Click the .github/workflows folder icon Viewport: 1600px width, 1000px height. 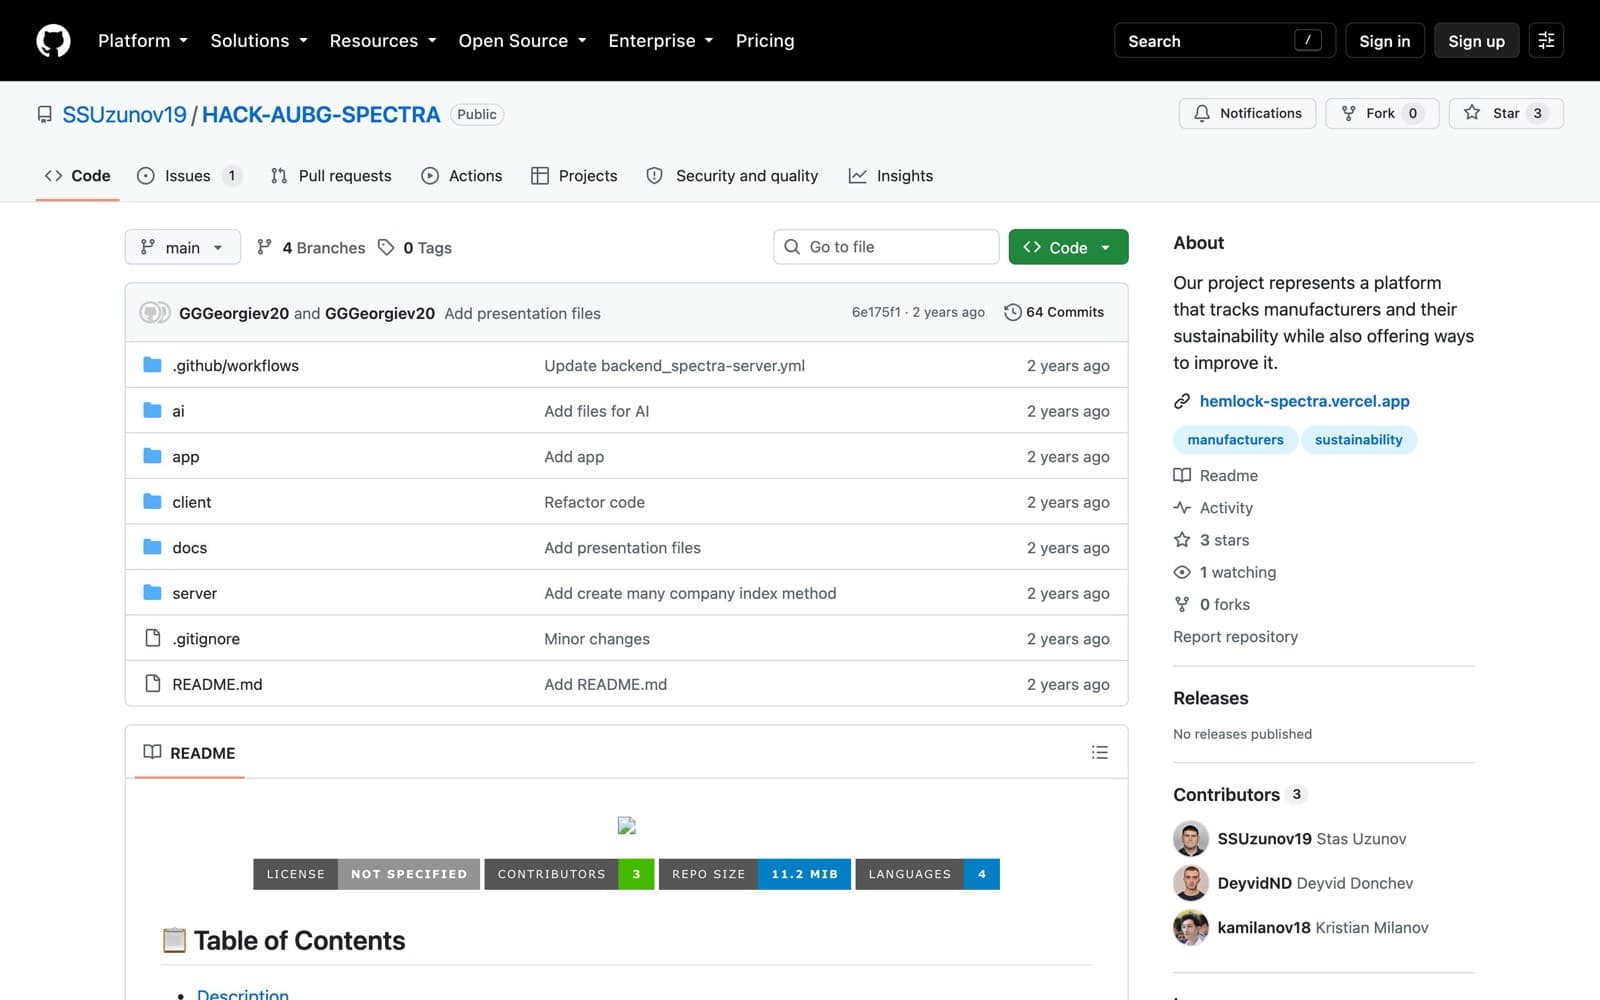tap(152, 365)
